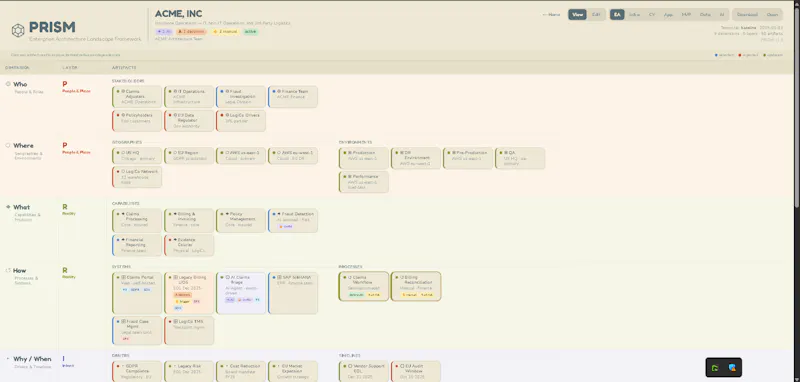800x382 pixels.
Task: Open the Legacy Risk driver card
Action: pyautogui.click(x=189, y=371)
